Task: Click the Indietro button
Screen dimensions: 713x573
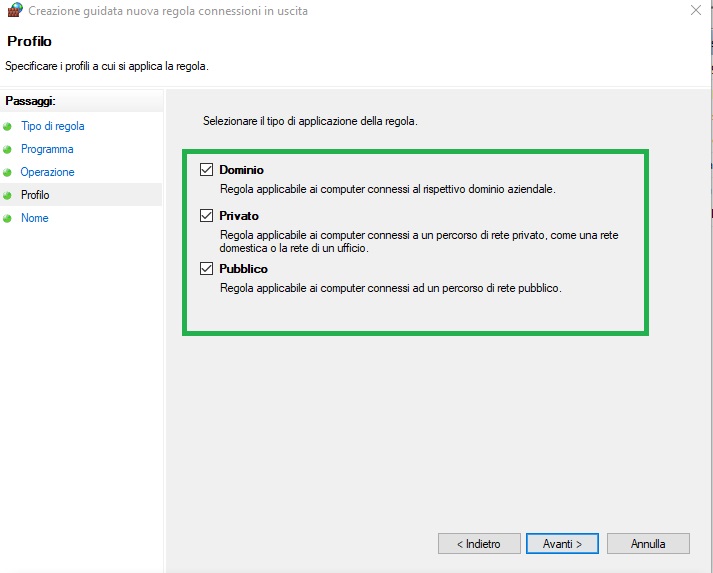Action: coord(479,543)
